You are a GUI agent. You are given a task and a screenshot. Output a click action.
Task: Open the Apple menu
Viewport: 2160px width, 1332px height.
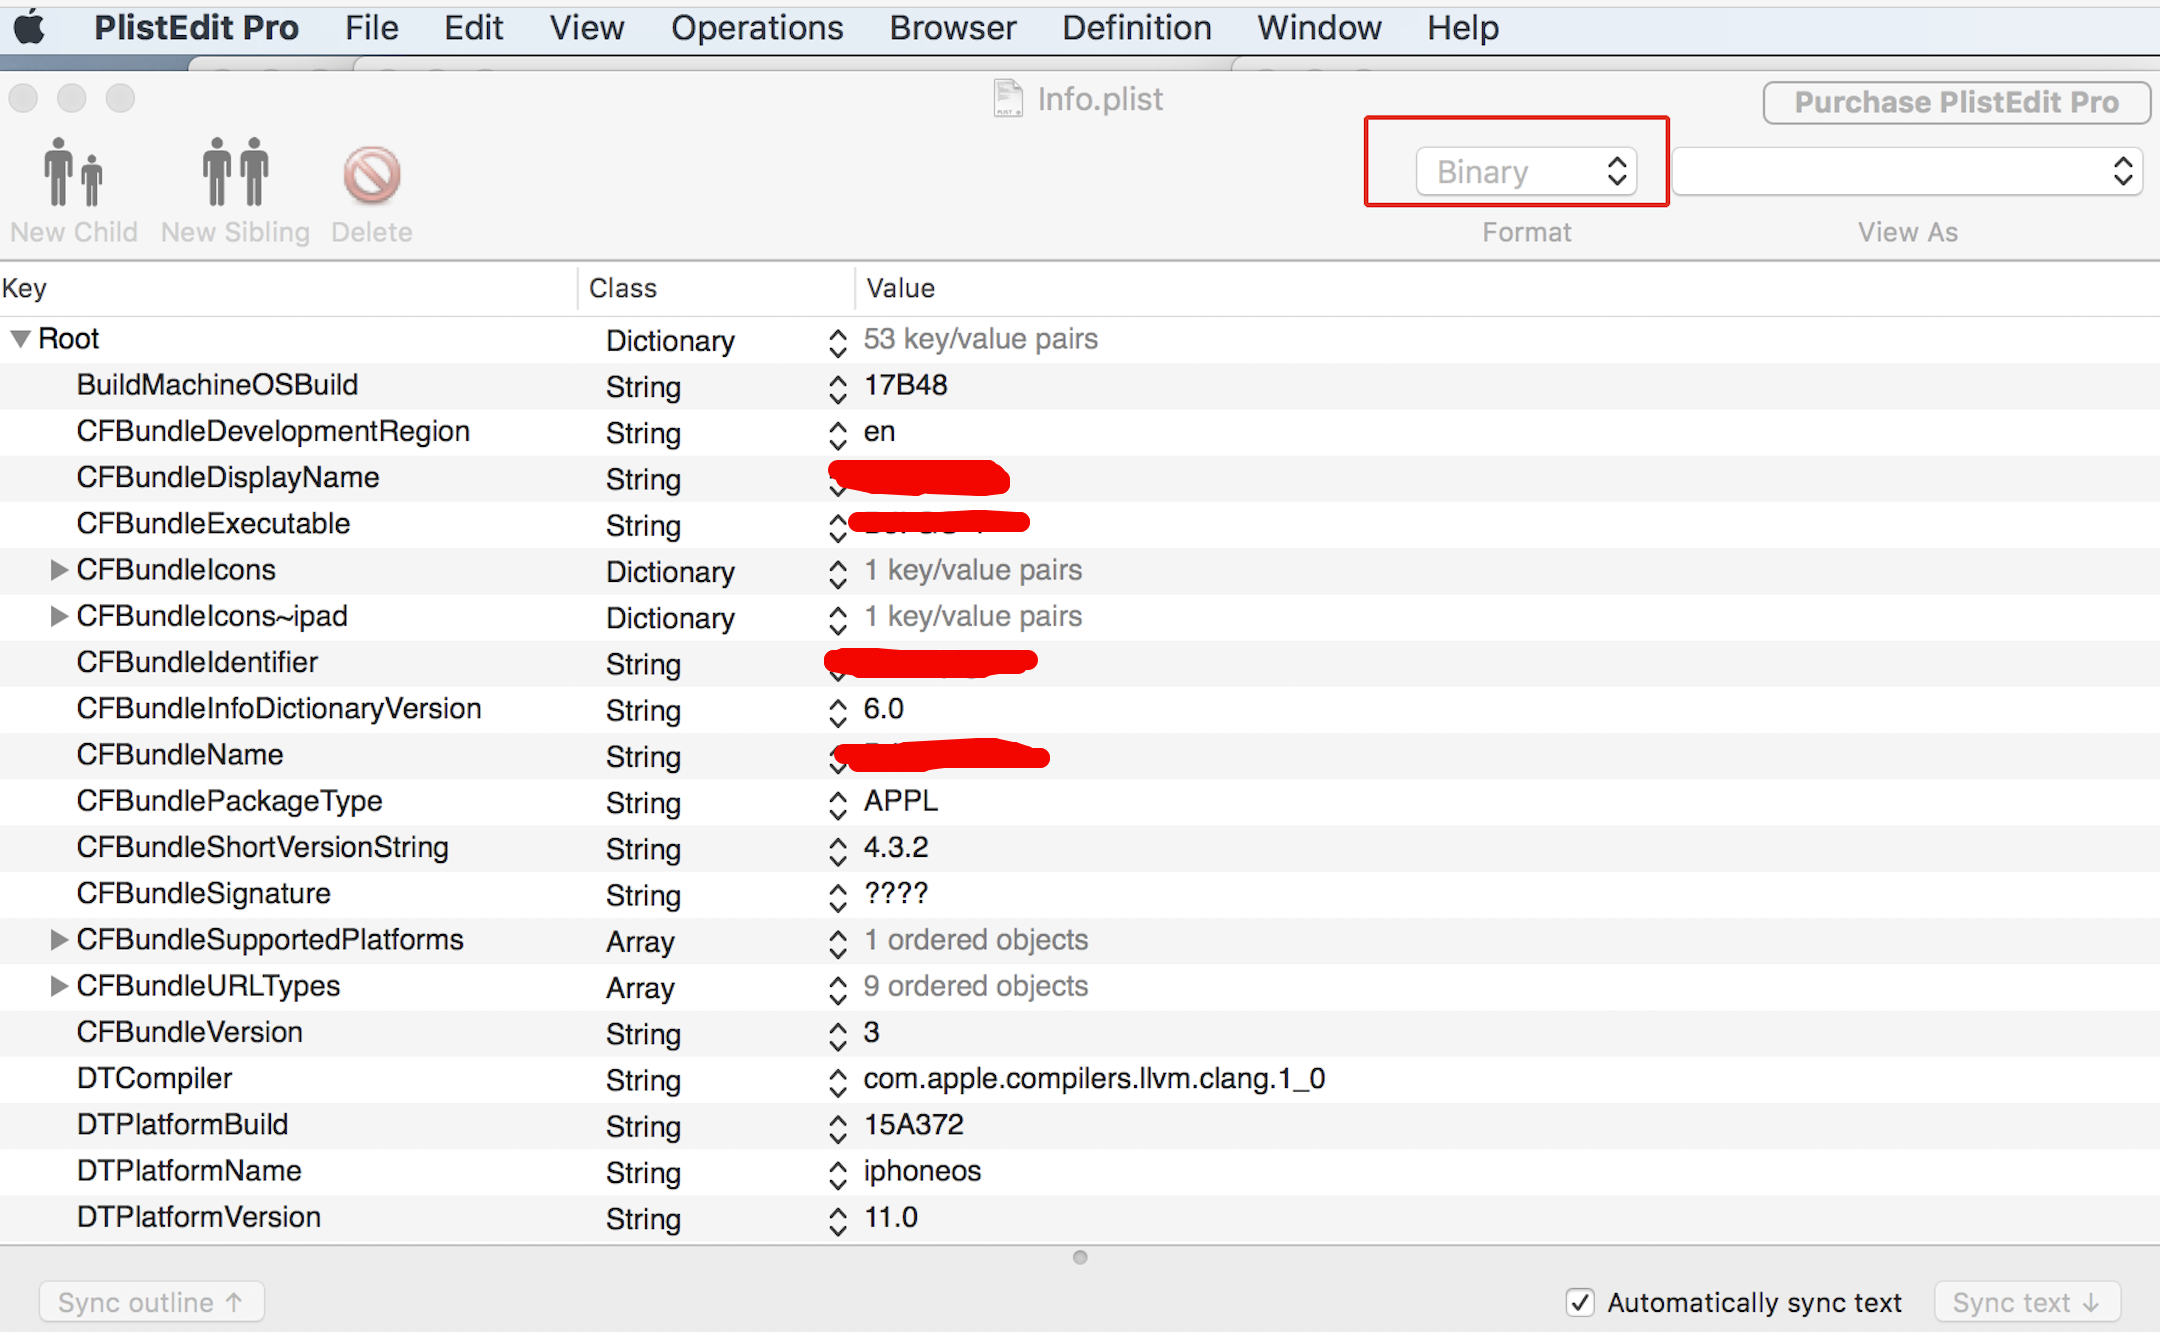(29, 27)
